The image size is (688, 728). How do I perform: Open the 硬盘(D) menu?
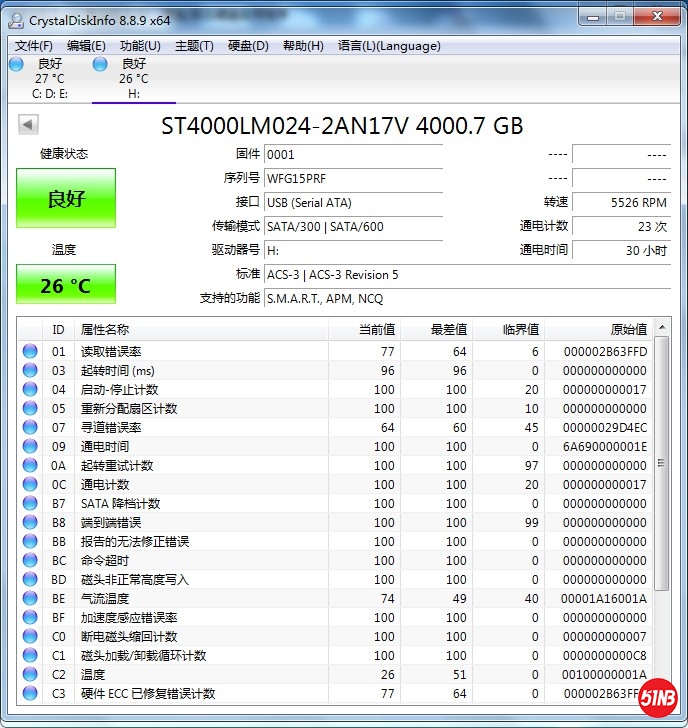248,46
